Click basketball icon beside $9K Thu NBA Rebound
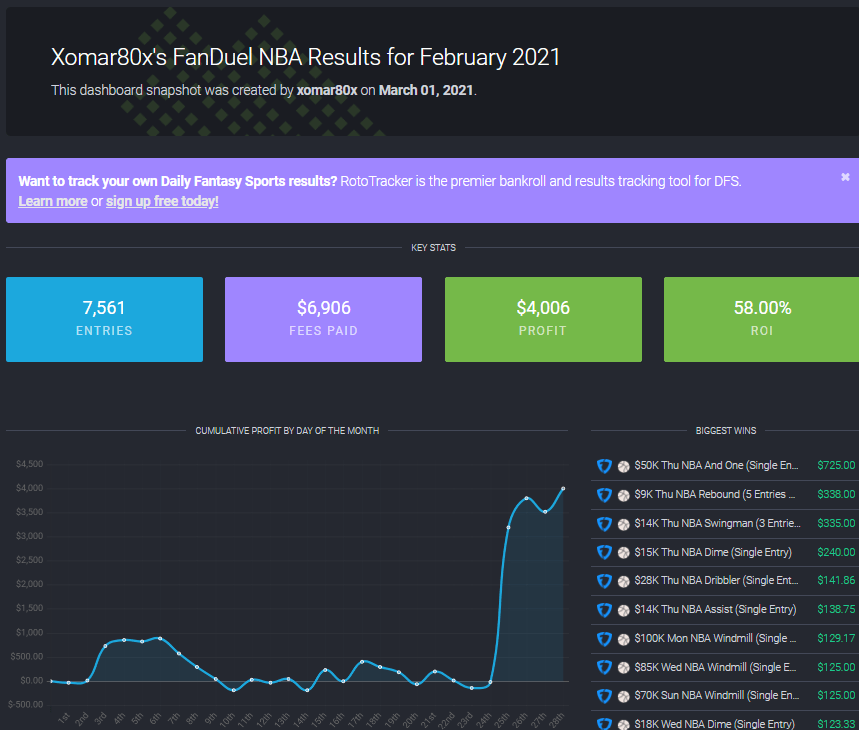 tap(623, 496)
